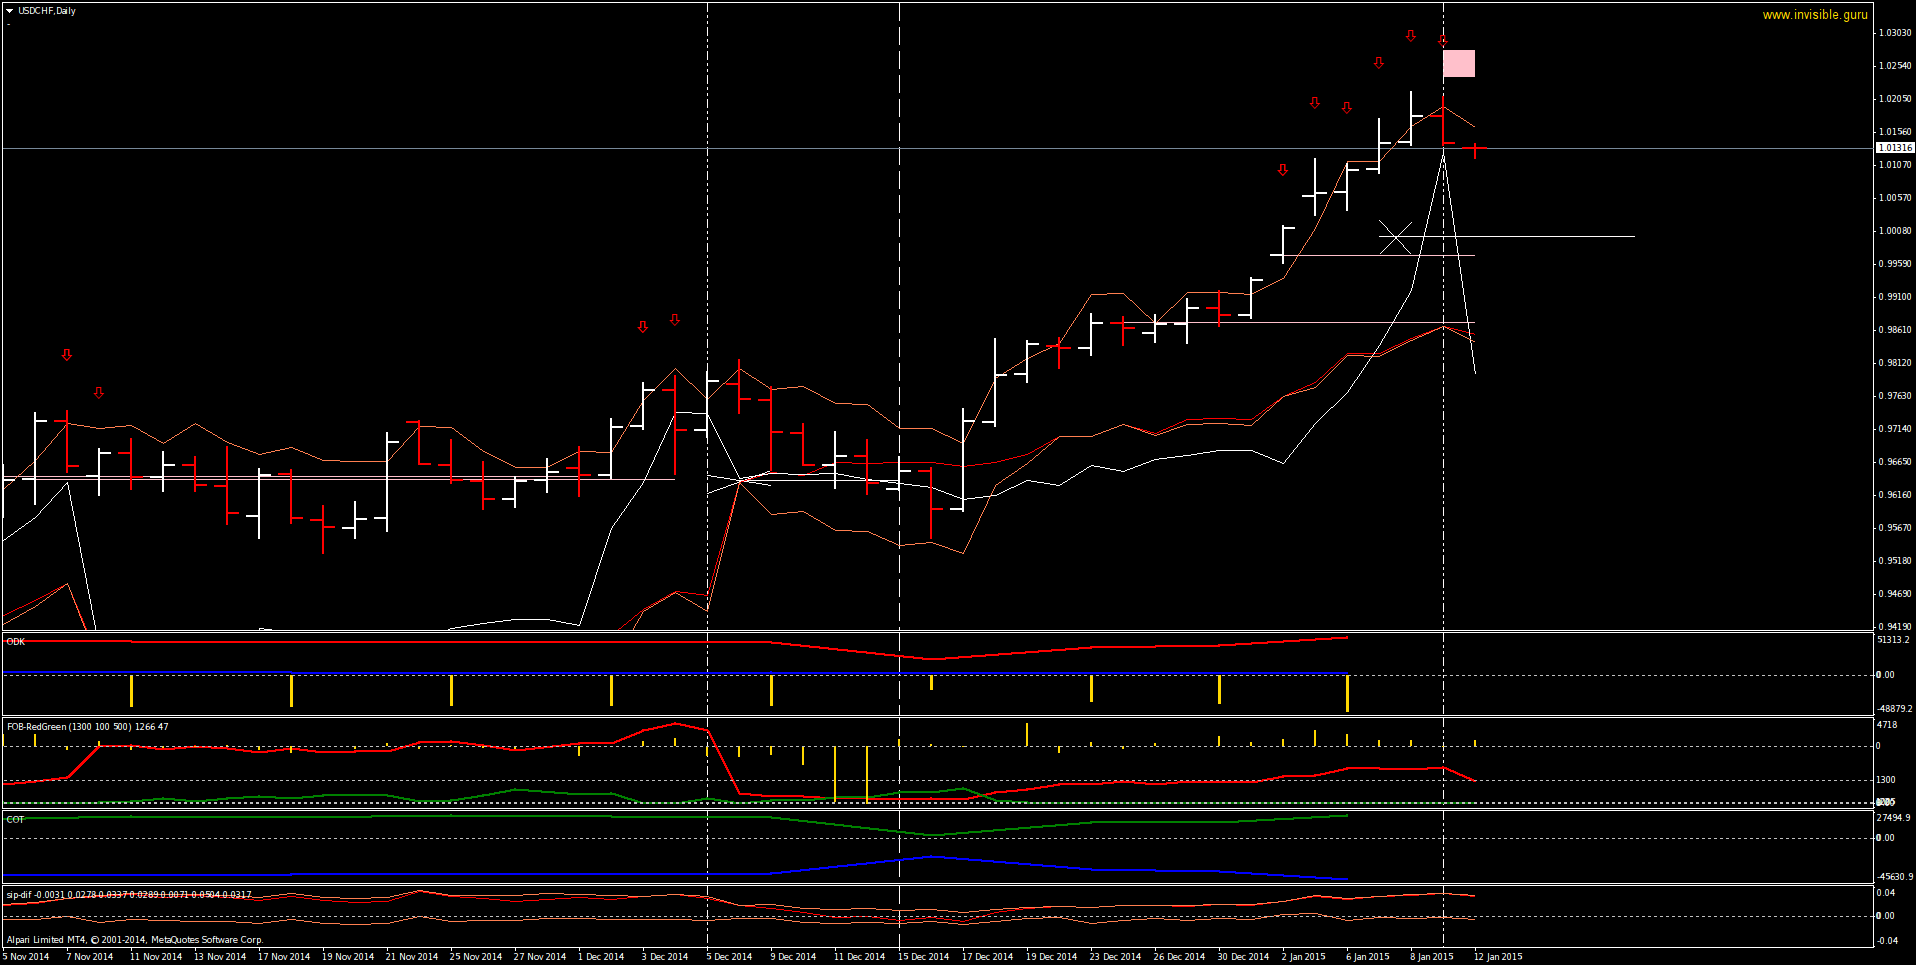Viewport: 1916px width, 965px height.
Task: Click the ODK scale value -48879.2
Action: pos(1894,709)
